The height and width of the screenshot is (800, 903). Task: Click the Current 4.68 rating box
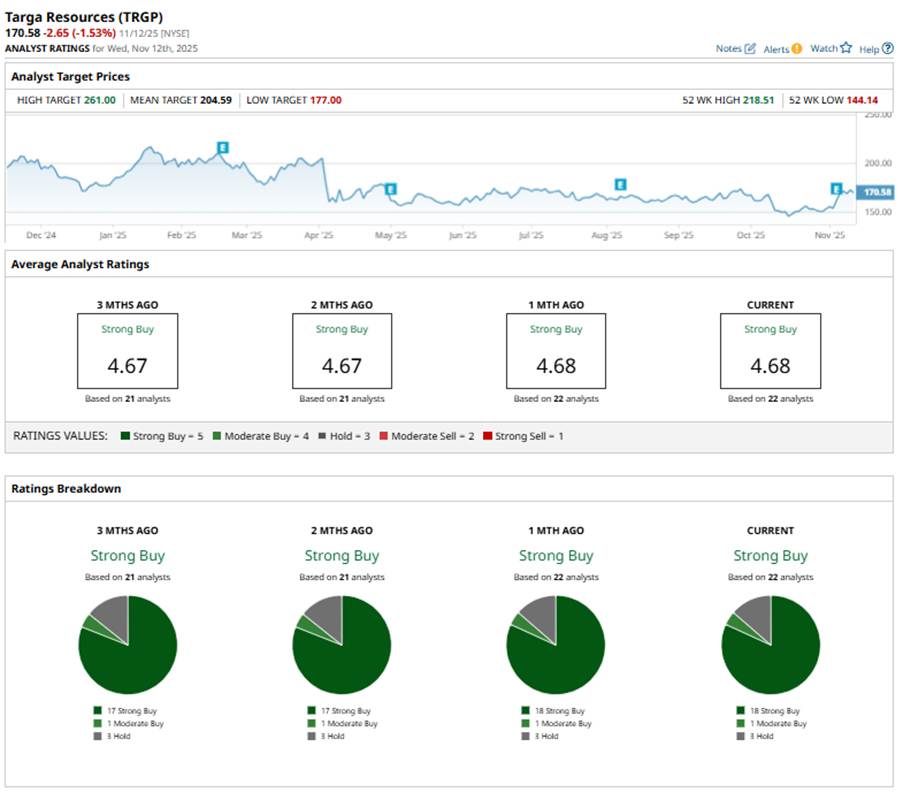coord(770,351)
